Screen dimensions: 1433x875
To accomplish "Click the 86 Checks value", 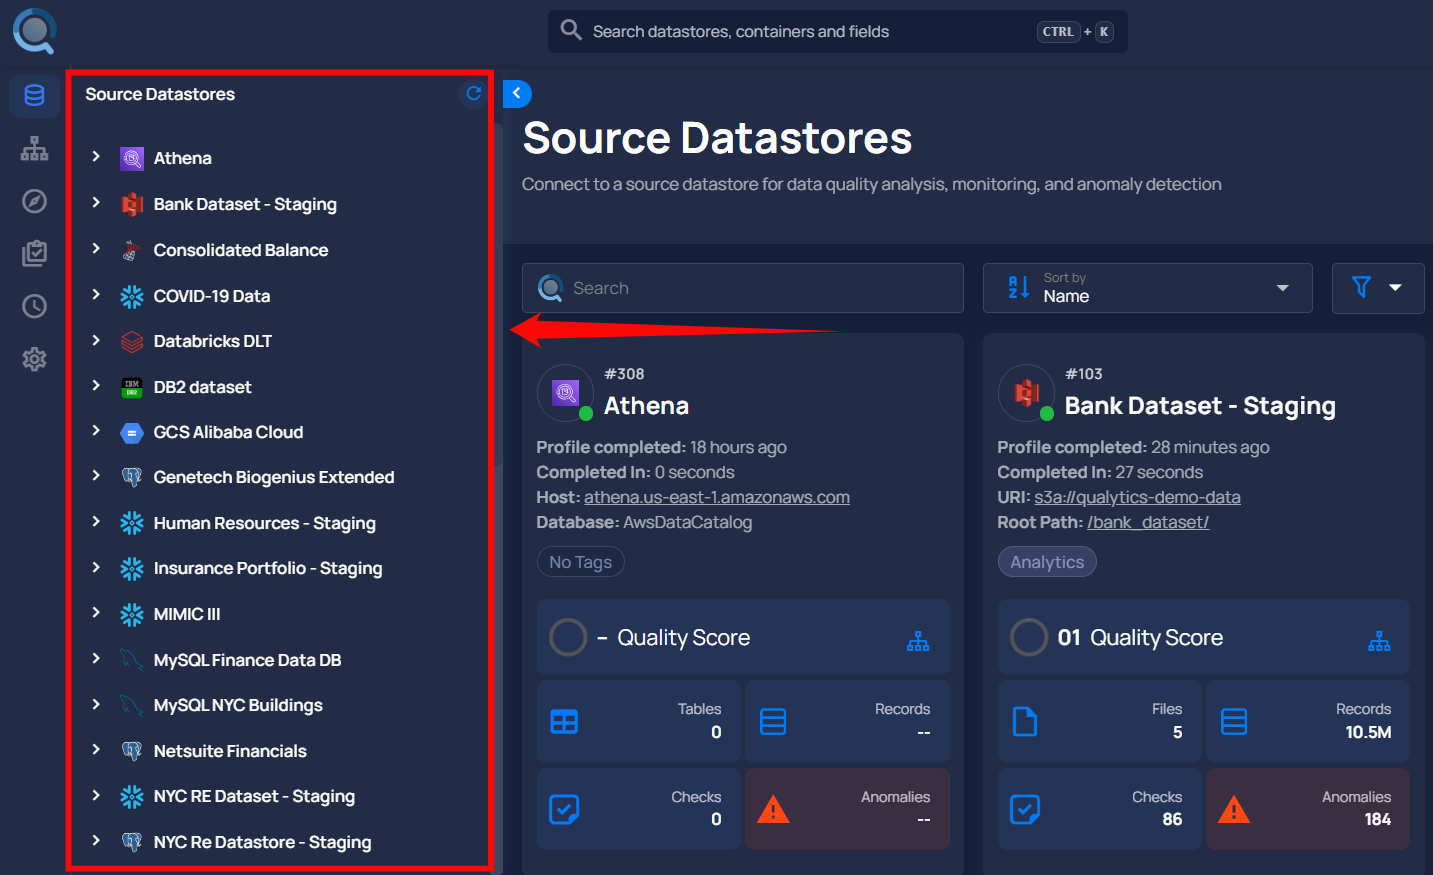I will (x=1172, y=819).
